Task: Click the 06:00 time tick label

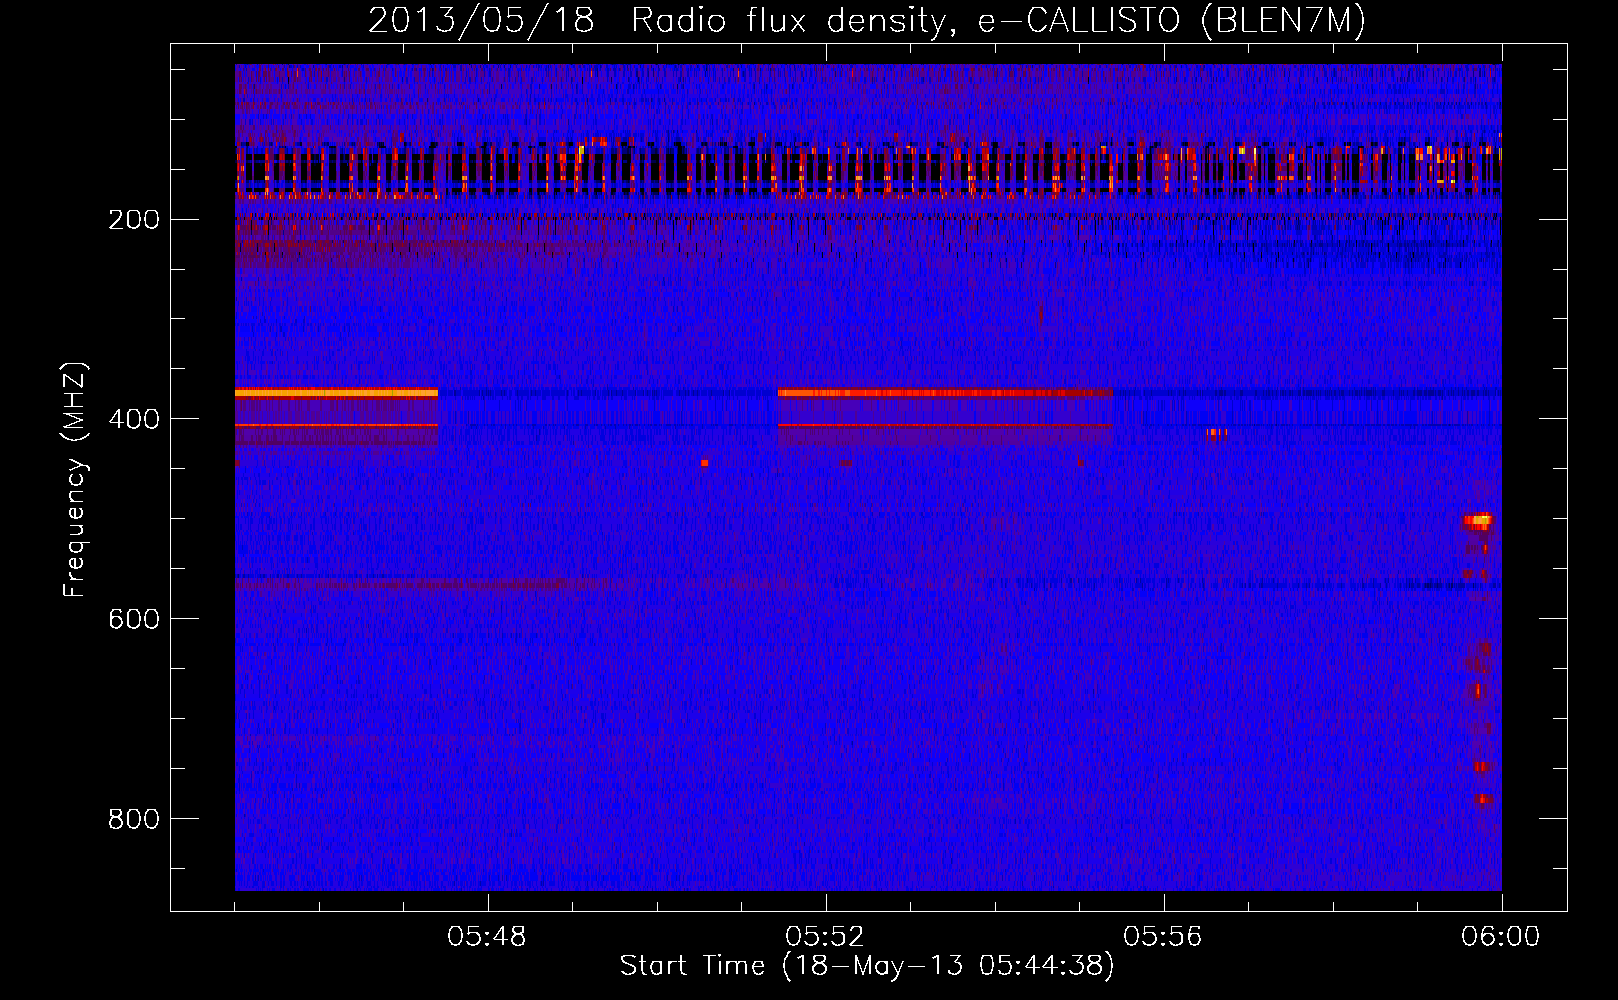Action: [1501, 937]
